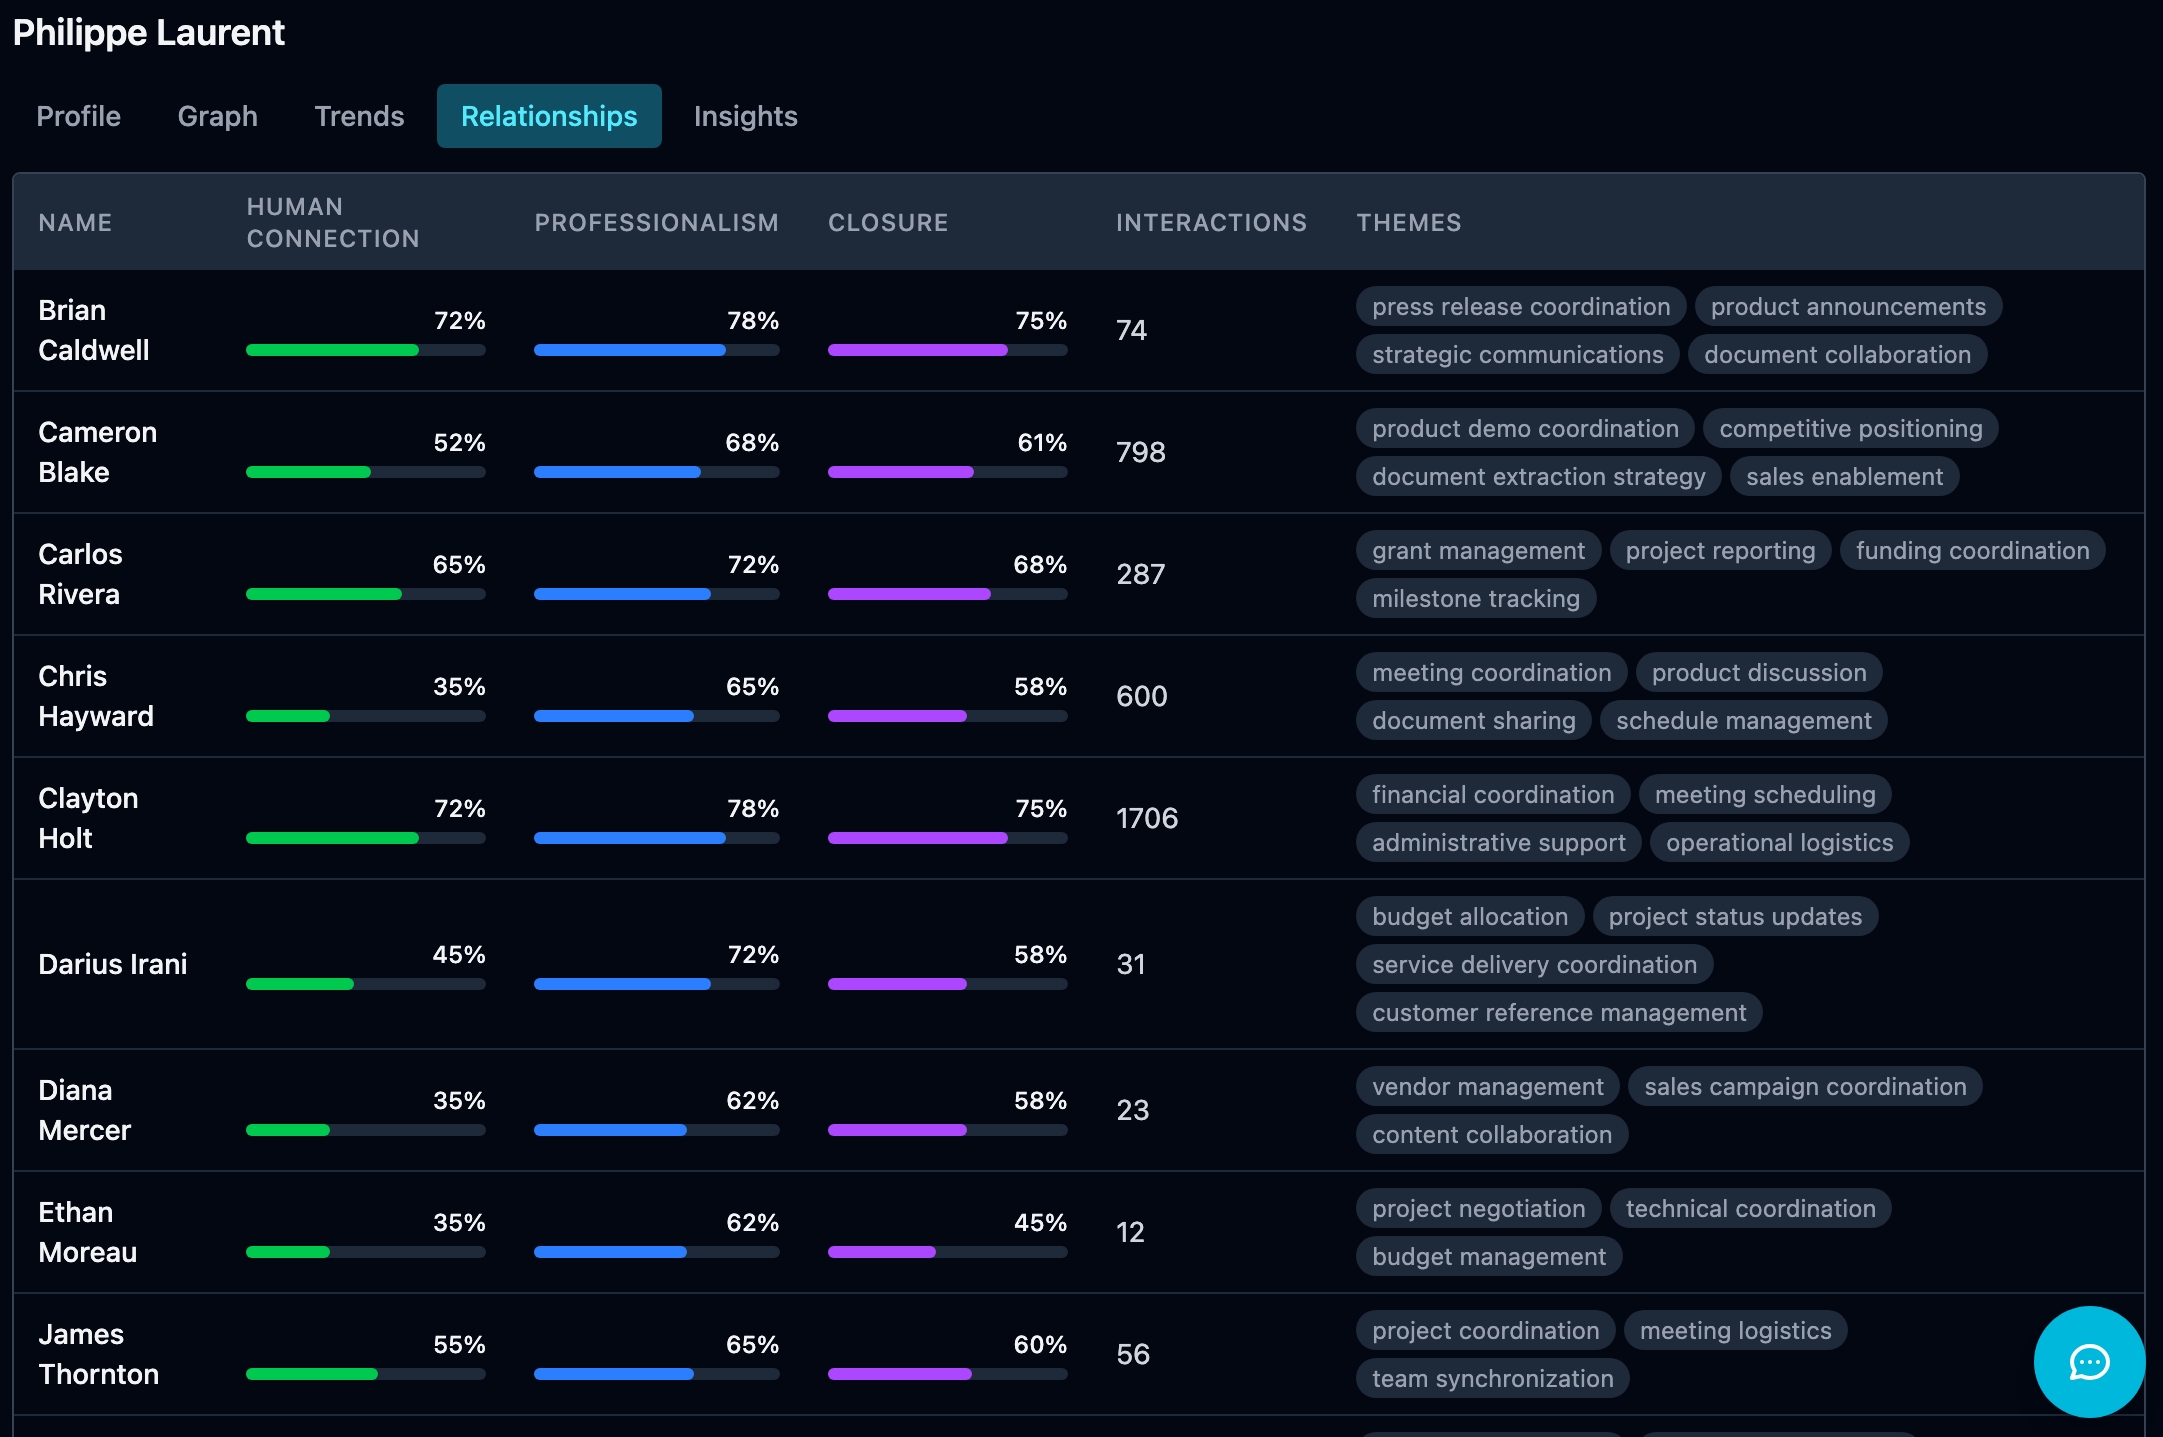Click Brian Caldwell's name
The image size is (2163, 1437).
(x=93, y=330)
